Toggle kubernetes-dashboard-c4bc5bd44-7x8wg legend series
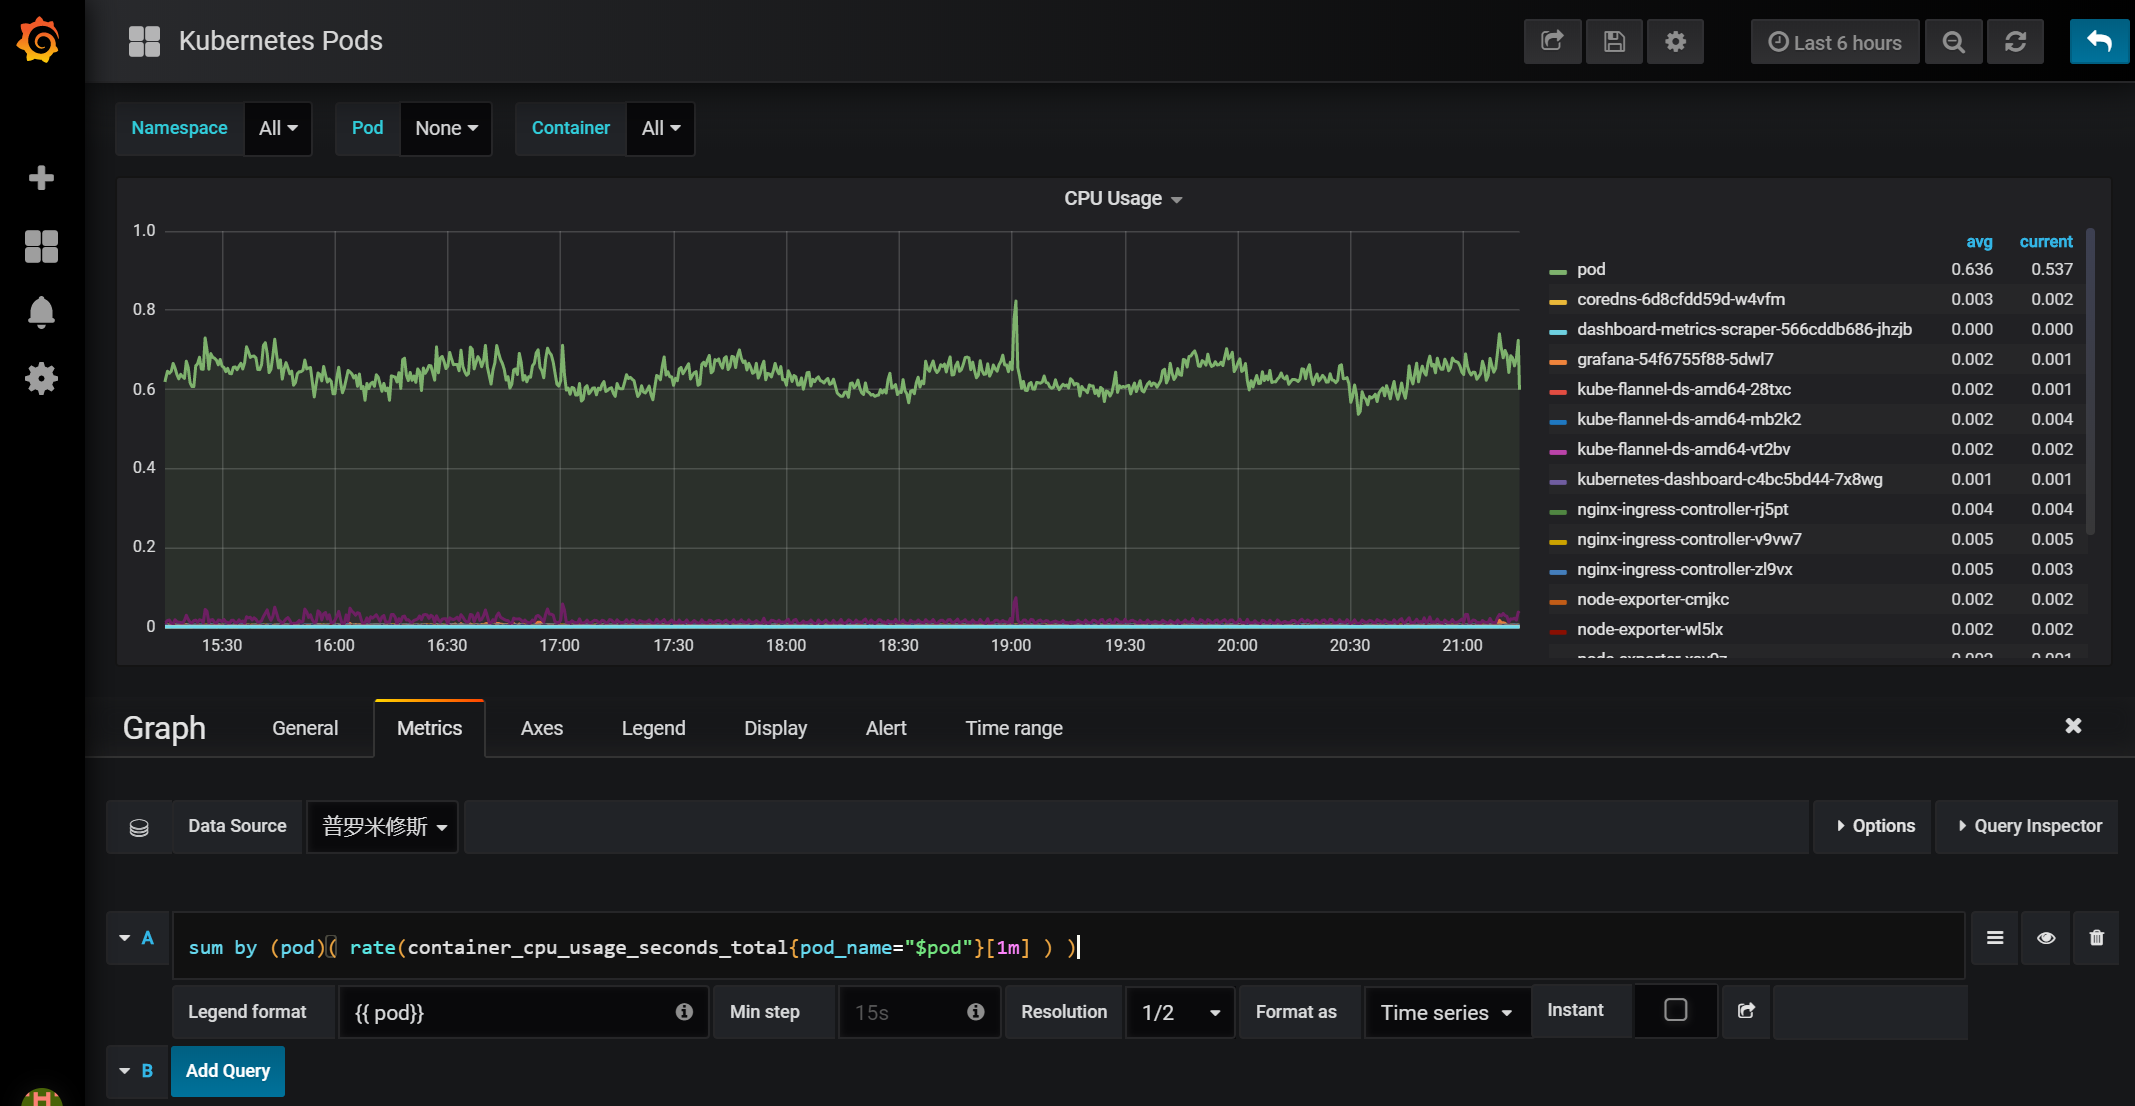 pyautogui.click(x=1729, y=479)
